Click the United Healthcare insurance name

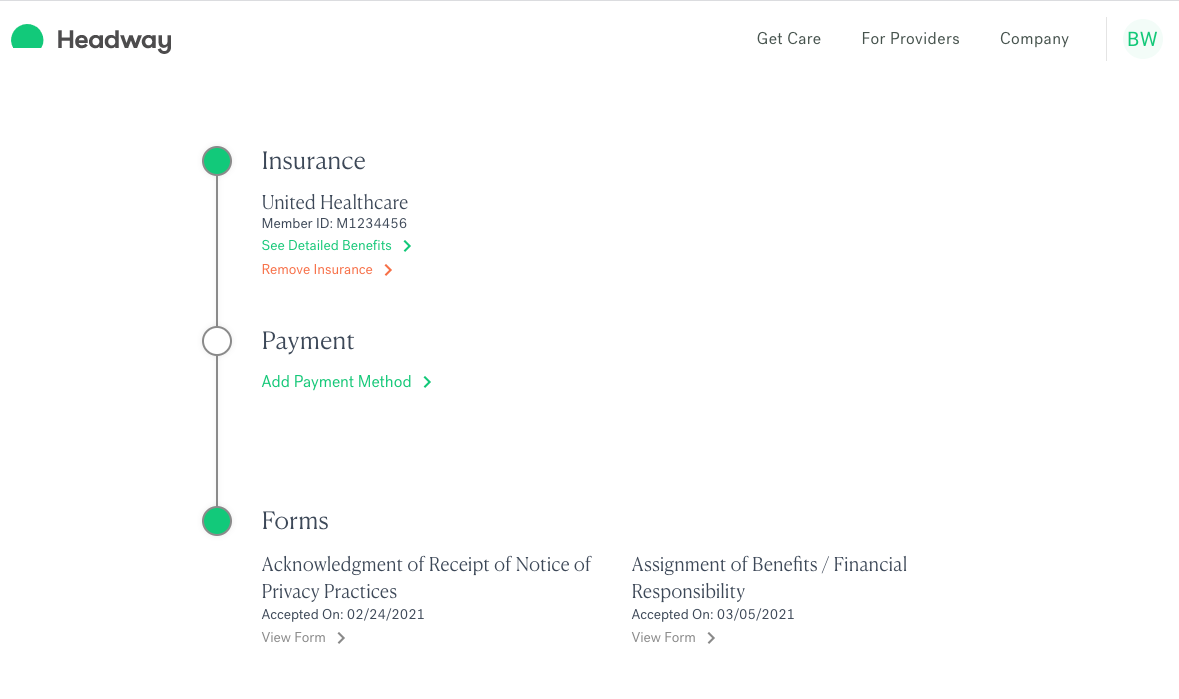click(335, 202)
